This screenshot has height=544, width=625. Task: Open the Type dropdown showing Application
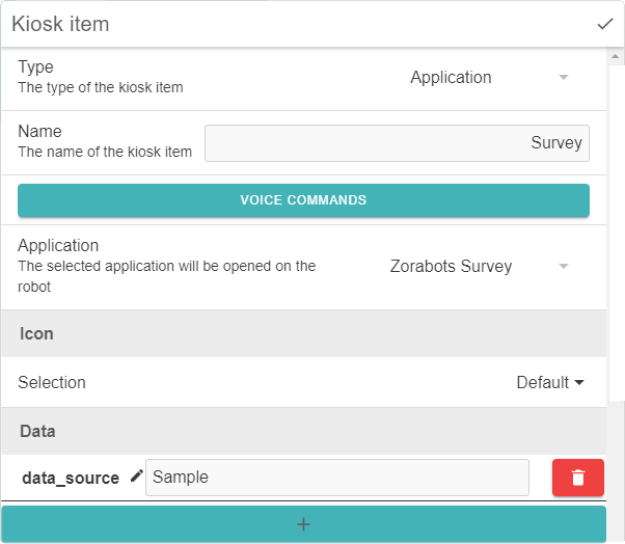point(489,77)
